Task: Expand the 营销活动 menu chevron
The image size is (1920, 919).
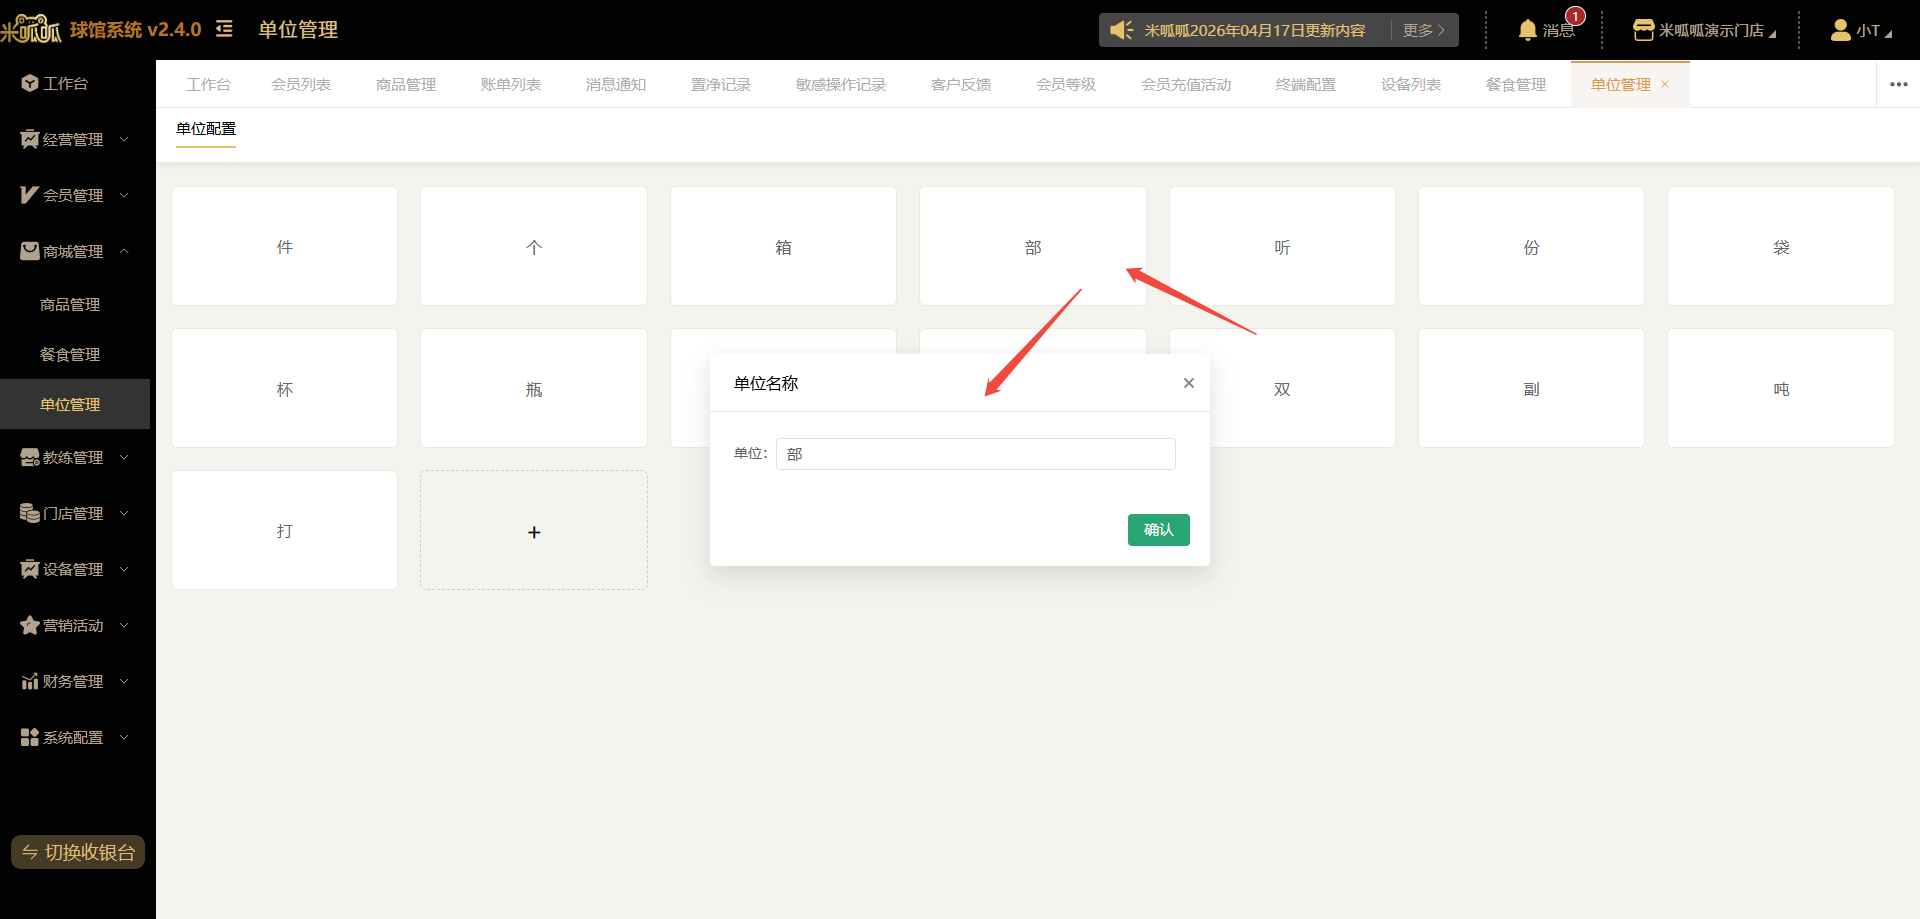Action: pos(124,625)
